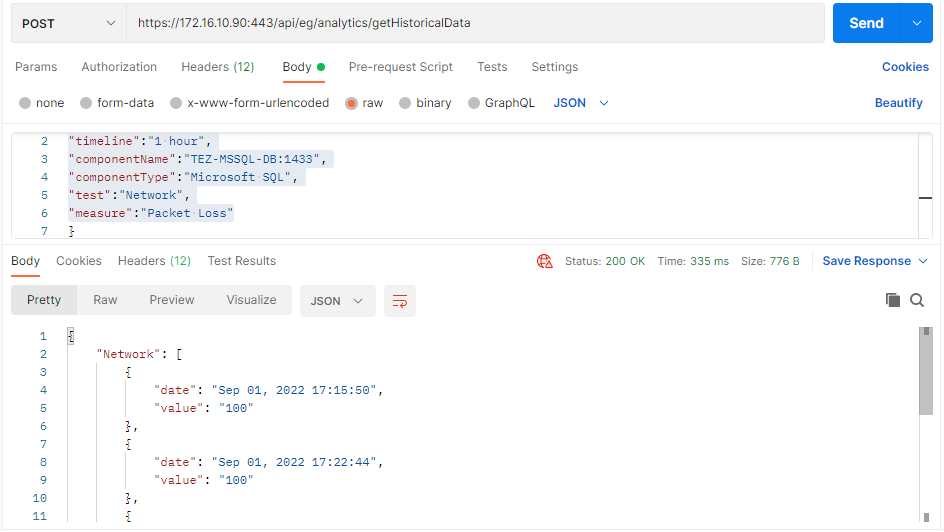Click the "measure":"Packet Loss" line
This screenshot has width=944, height=532.
(x=151, y=213)
